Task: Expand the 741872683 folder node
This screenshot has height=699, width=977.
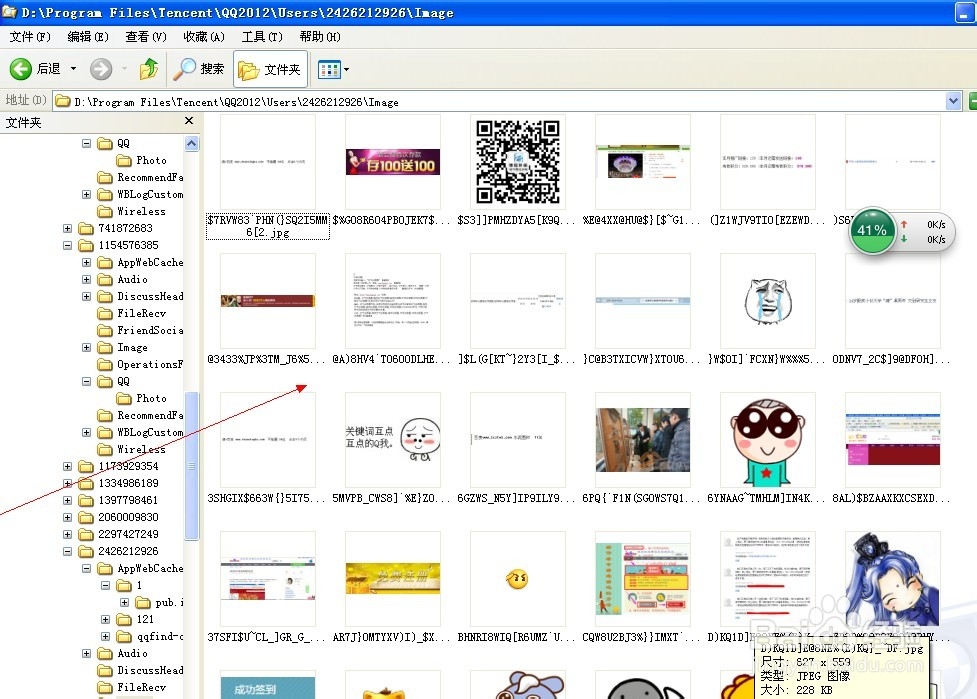Action: 67,229
